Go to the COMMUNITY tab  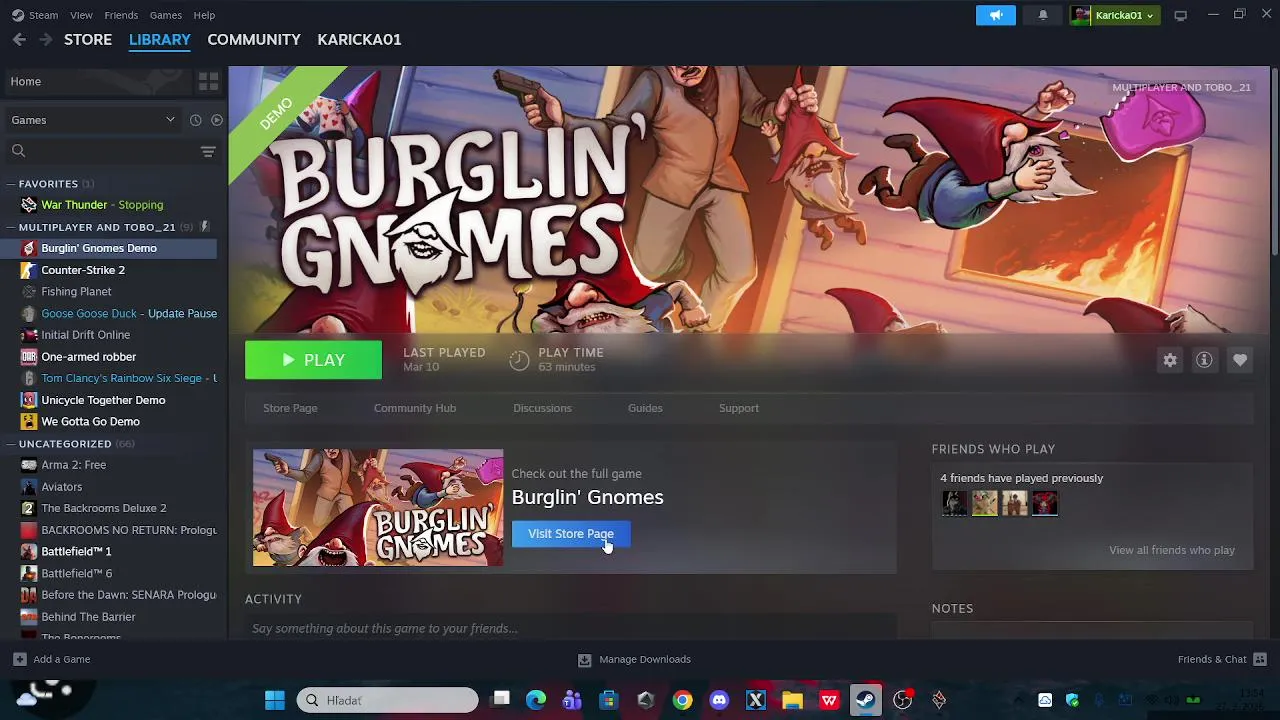coord(254,39)
